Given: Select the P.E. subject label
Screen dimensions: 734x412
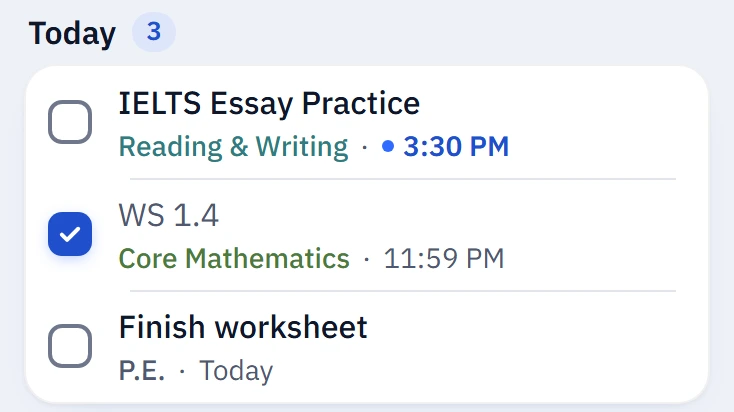Looking at the screenshot, I should [142, 371].
